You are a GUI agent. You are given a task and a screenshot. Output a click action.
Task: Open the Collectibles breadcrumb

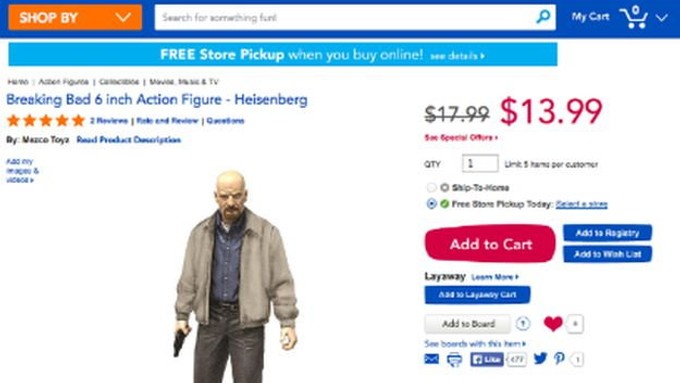(x=119, y=82)
